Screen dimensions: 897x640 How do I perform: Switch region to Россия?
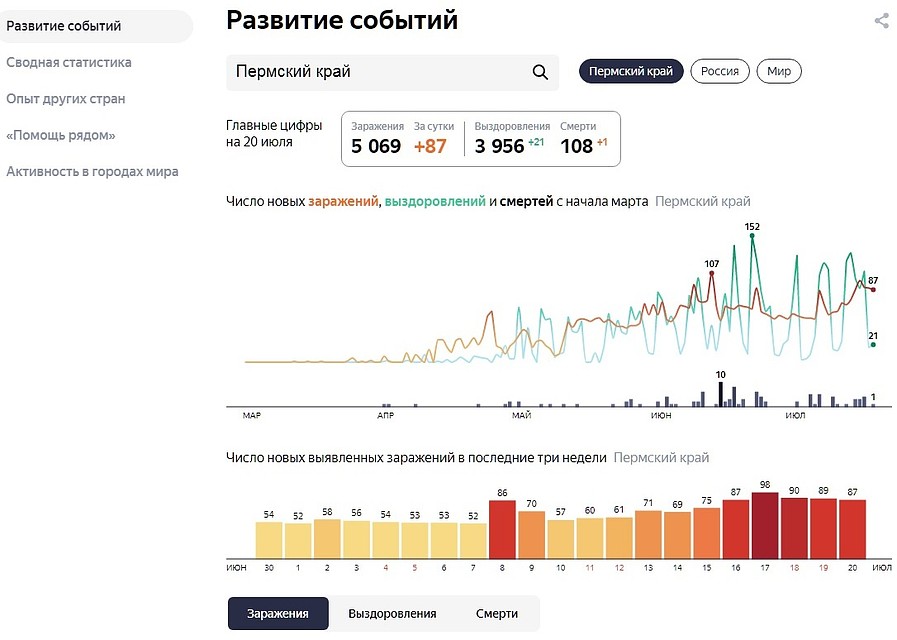click(720, 71)
